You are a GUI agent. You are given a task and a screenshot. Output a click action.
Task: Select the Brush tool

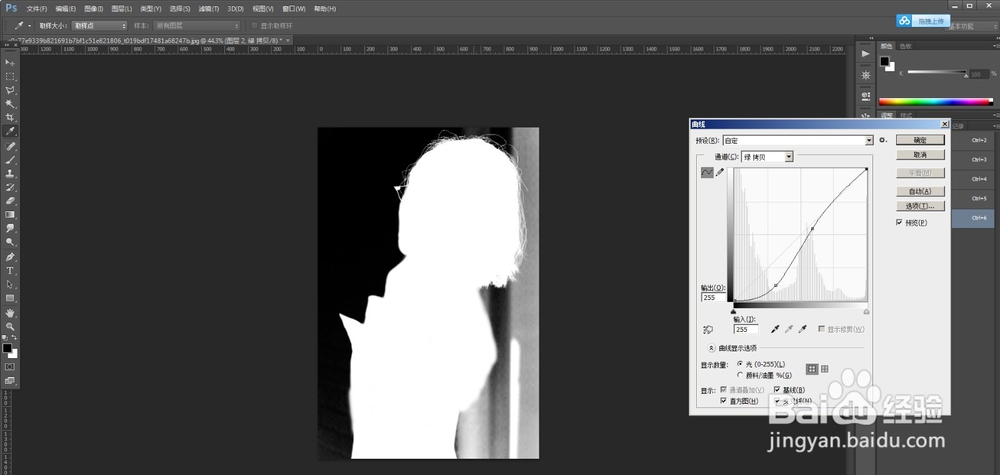10,160
